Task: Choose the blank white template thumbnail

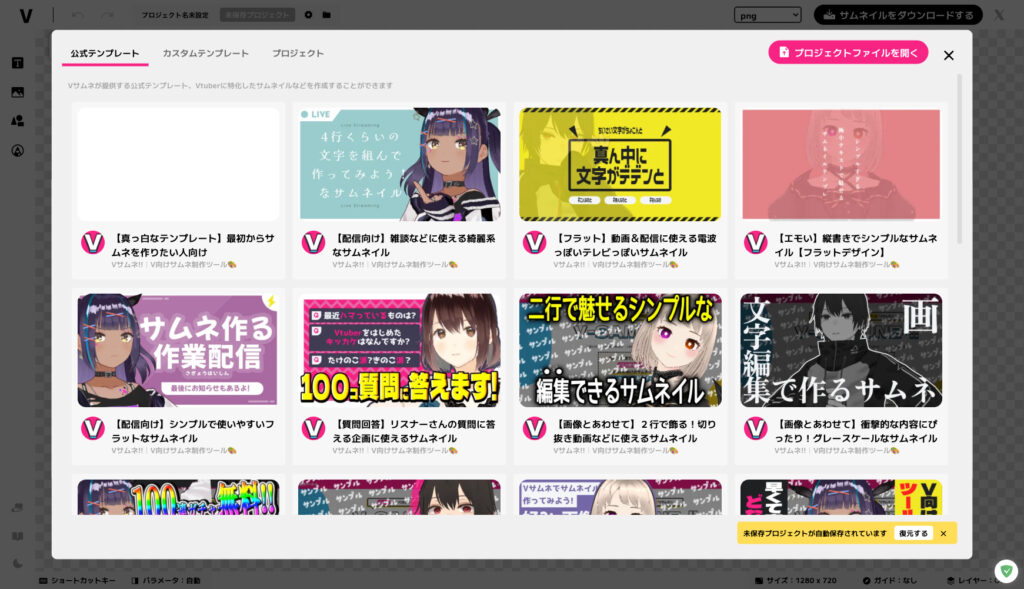Action: pos(178,164)
